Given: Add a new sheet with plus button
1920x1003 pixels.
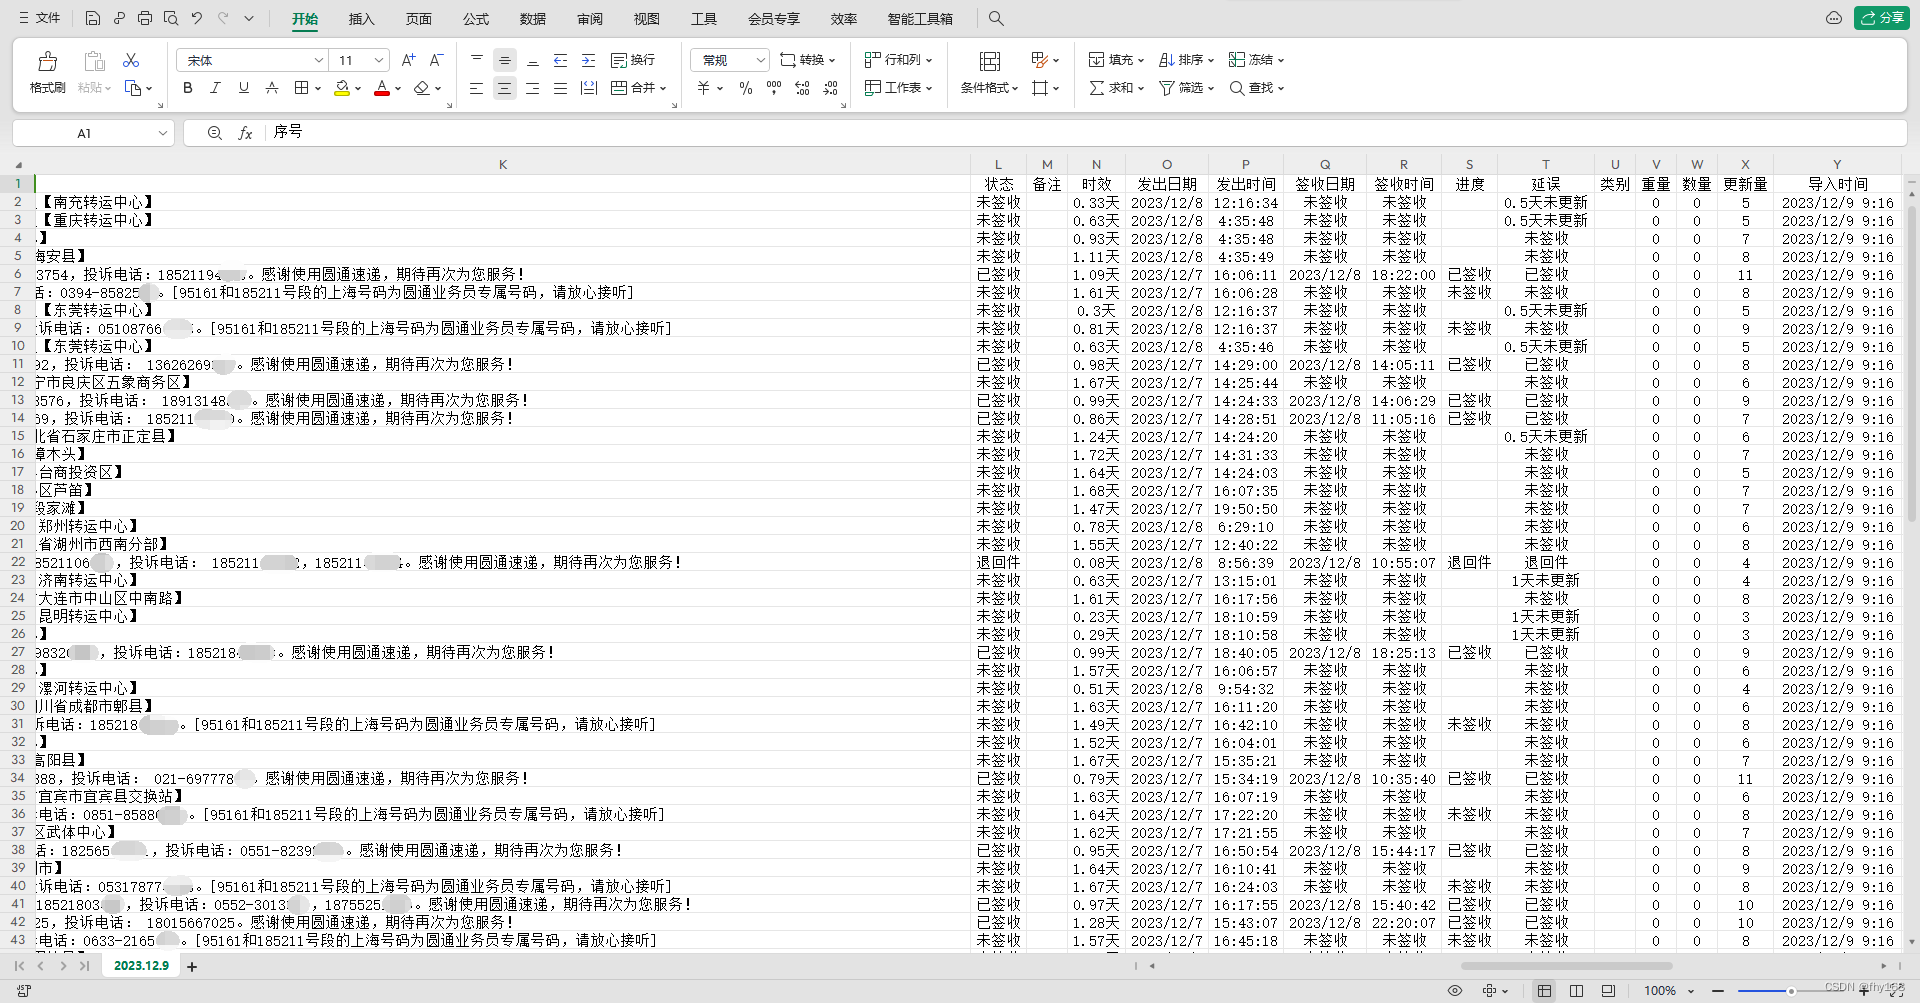Looking at the screenshot, I should point(192,967).
